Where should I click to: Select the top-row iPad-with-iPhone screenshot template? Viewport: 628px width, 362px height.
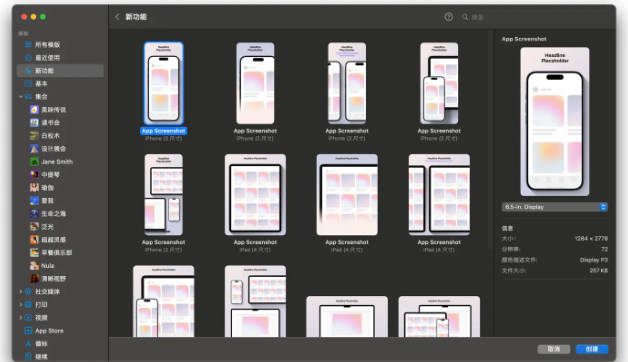pyautogui.click(x=439, y=83)
